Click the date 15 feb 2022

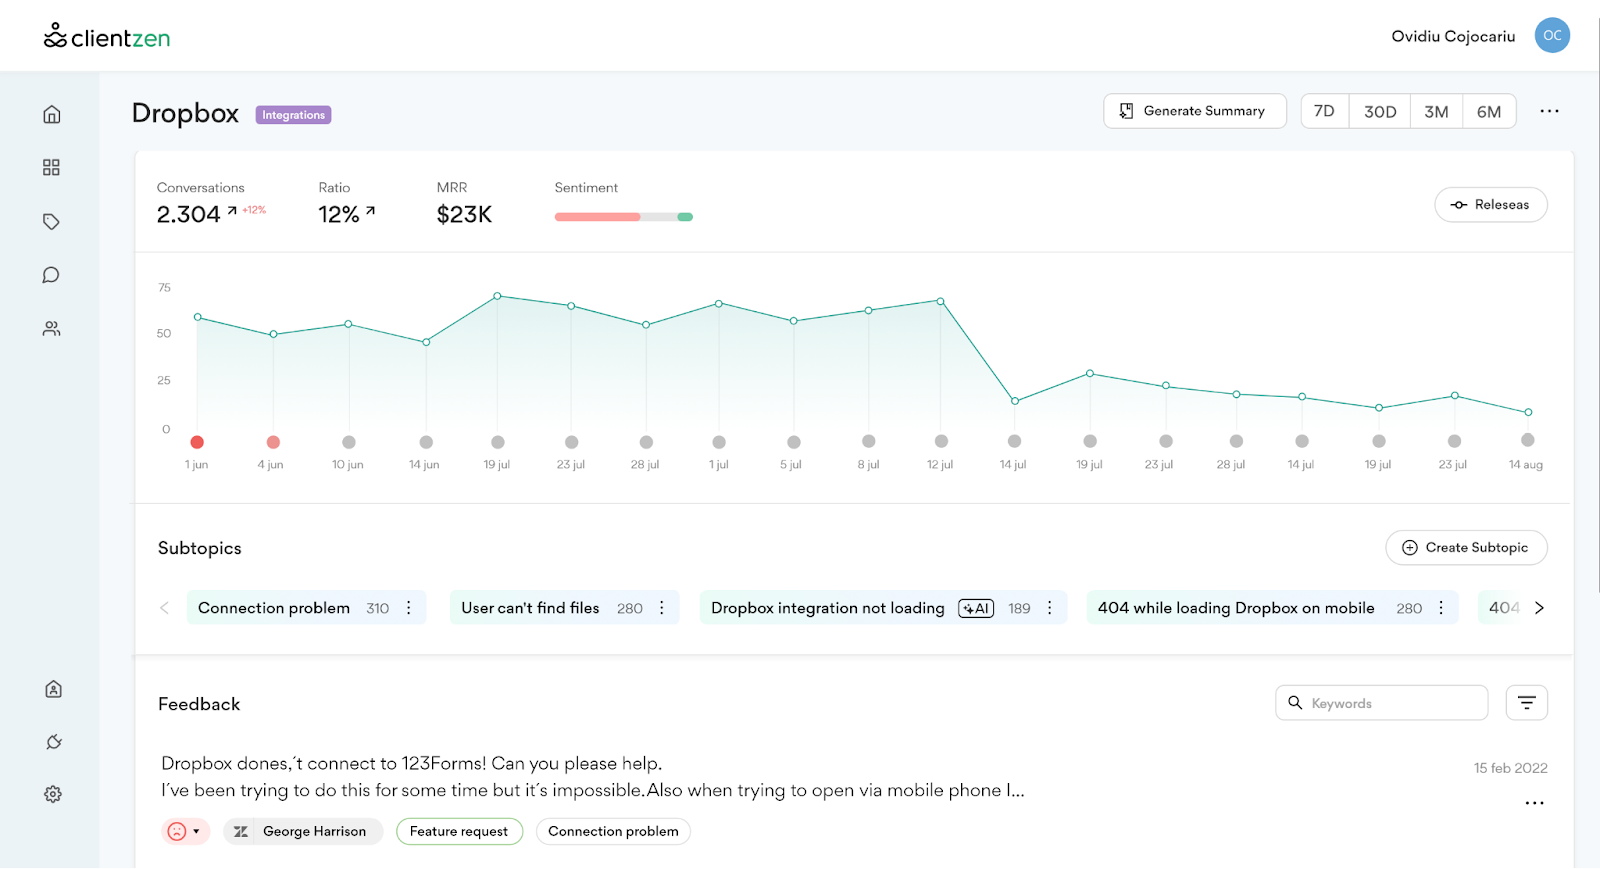1510,768
